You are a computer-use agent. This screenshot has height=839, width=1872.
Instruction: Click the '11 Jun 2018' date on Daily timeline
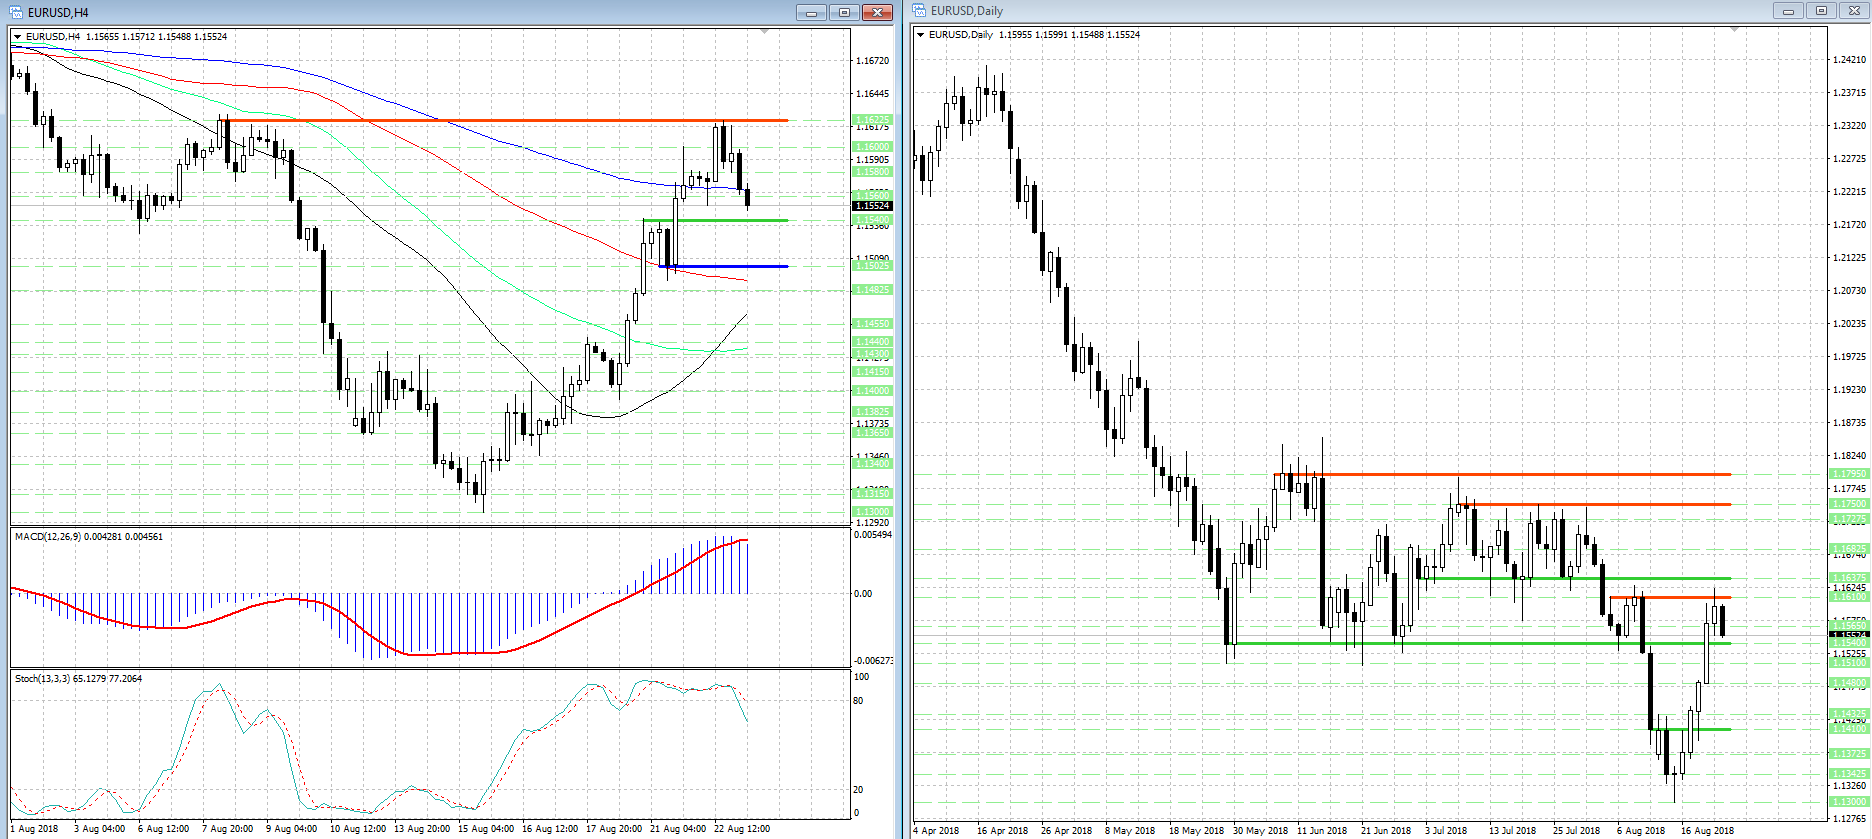tap(1322, 831)
